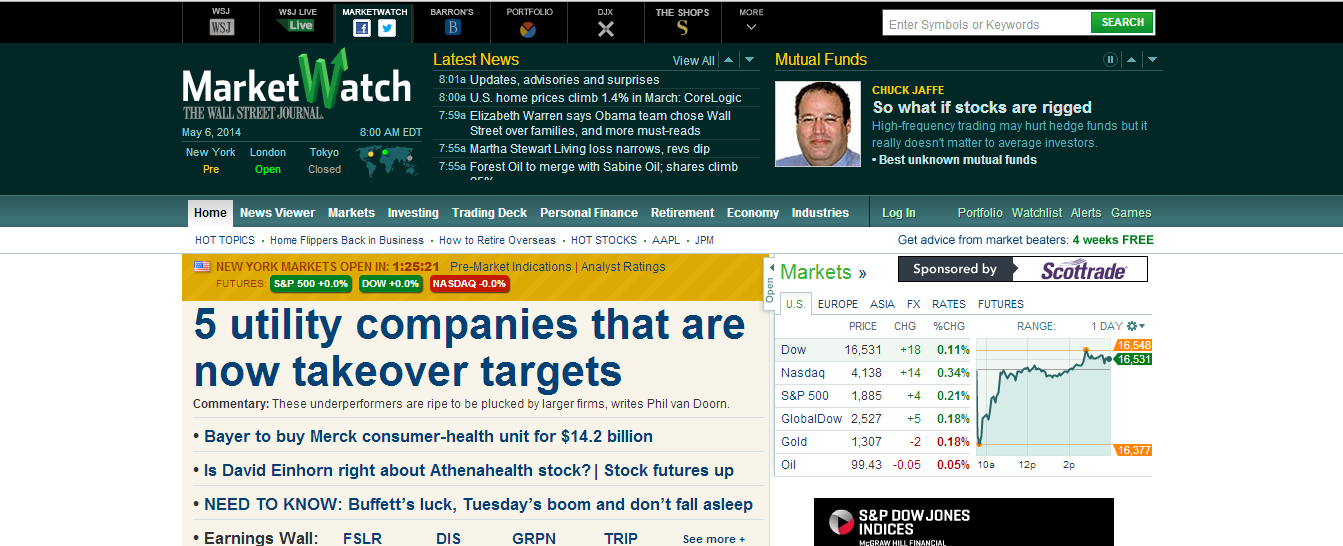Expand the MORE dropdown in top bar
The height and width of the screenshot is (546, 1343).
coord(751,20)
